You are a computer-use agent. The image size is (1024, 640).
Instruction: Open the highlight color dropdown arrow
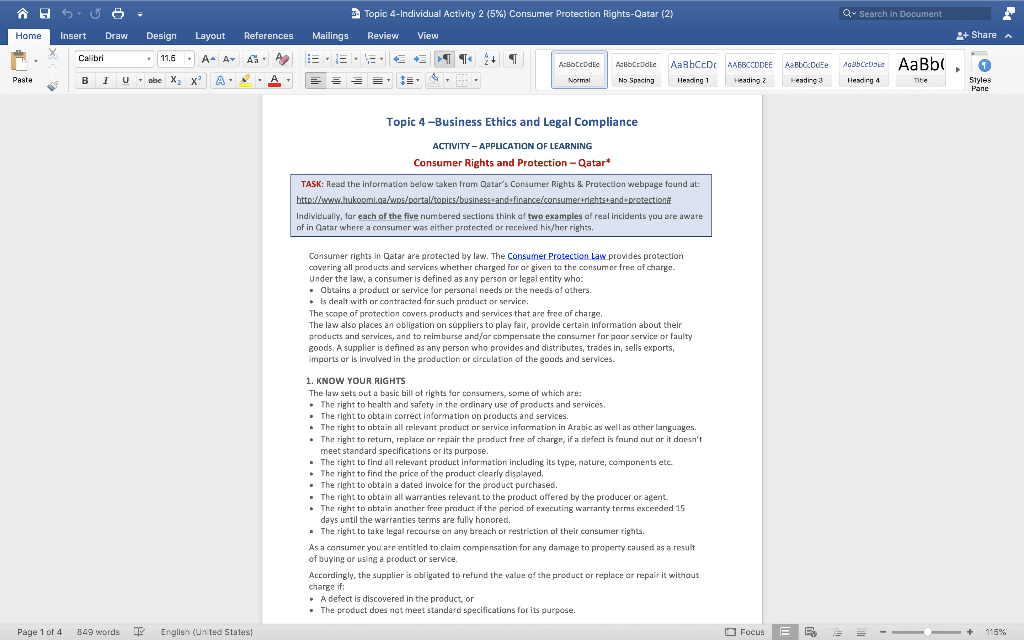(x=260, y=80)
